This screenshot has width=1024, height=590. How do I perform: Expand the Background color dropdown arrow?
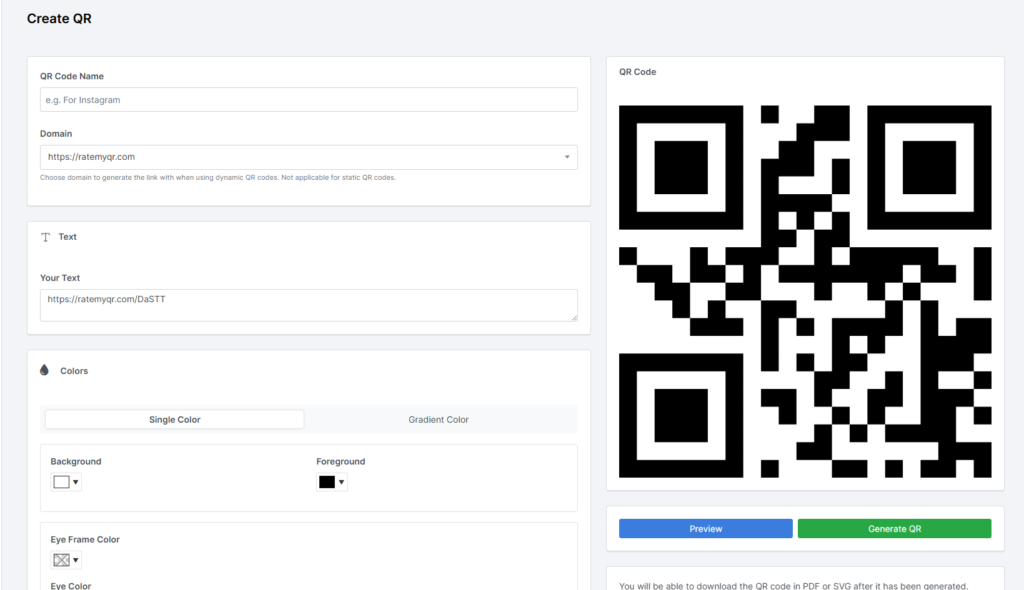tap(76, 482)
